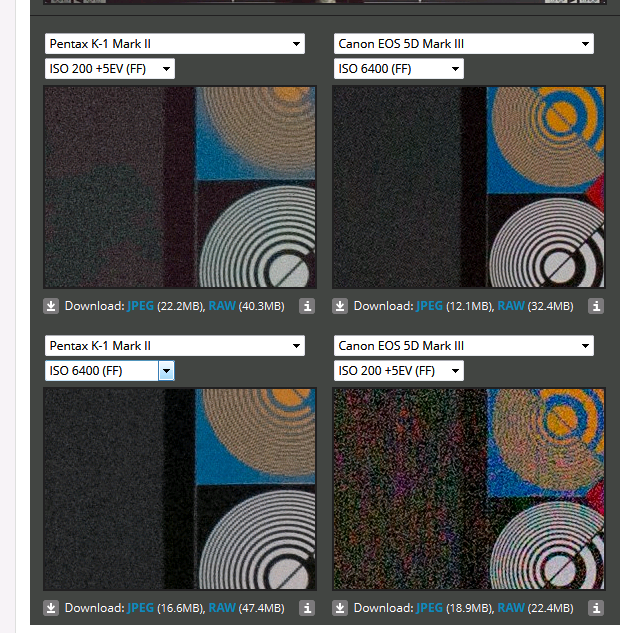Download the 22.2MB JPEG file

[x=140, y=306]
